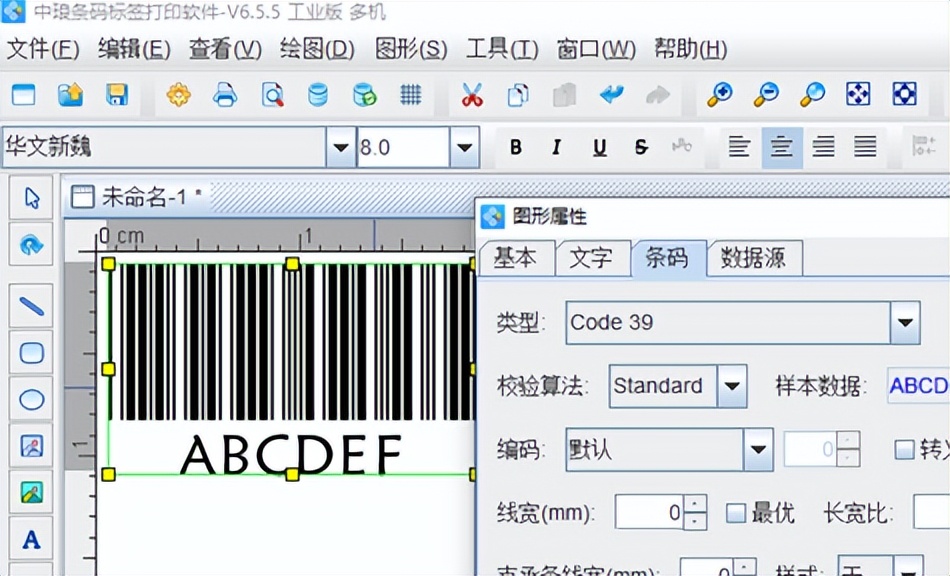Align text right
This screenshot has height=576, width=950.
[823, 147]
